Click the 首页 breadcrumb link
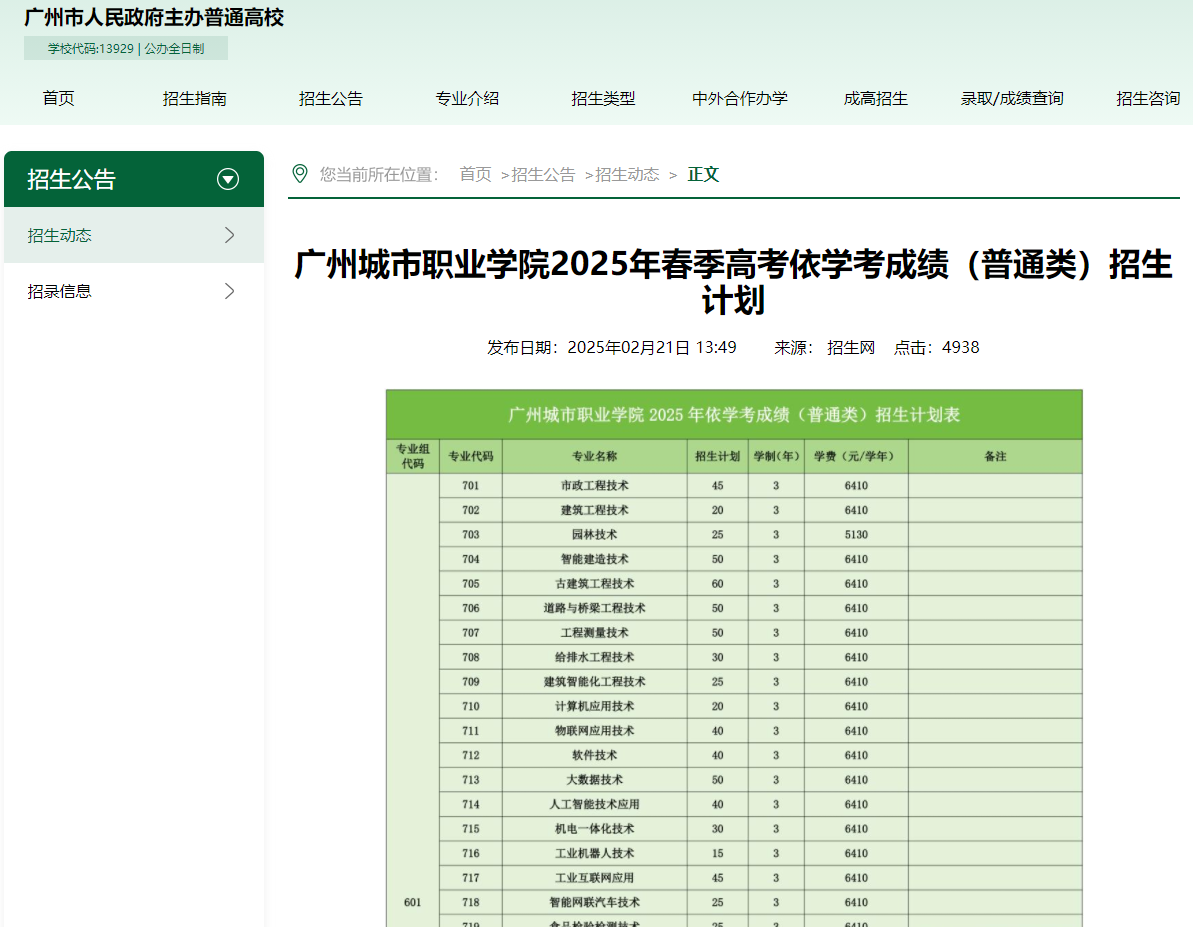The height and width of the screenshot is (927, 1193). (x=475, y=173)
